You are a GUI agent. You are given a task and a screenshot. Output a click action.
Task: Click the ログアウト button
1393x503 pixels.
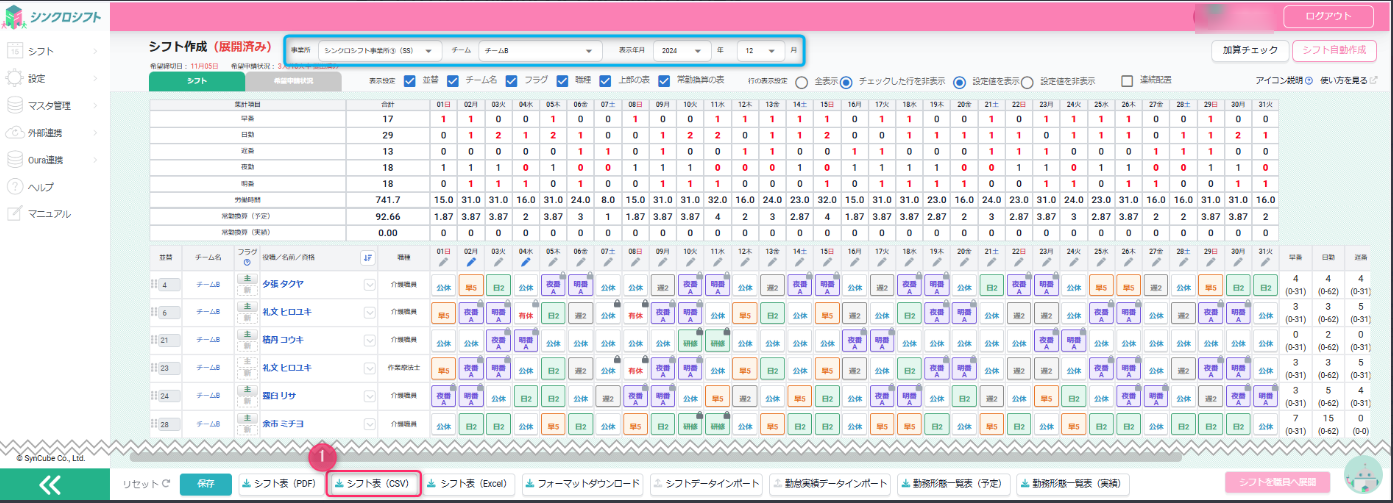tap(1330, 17)
